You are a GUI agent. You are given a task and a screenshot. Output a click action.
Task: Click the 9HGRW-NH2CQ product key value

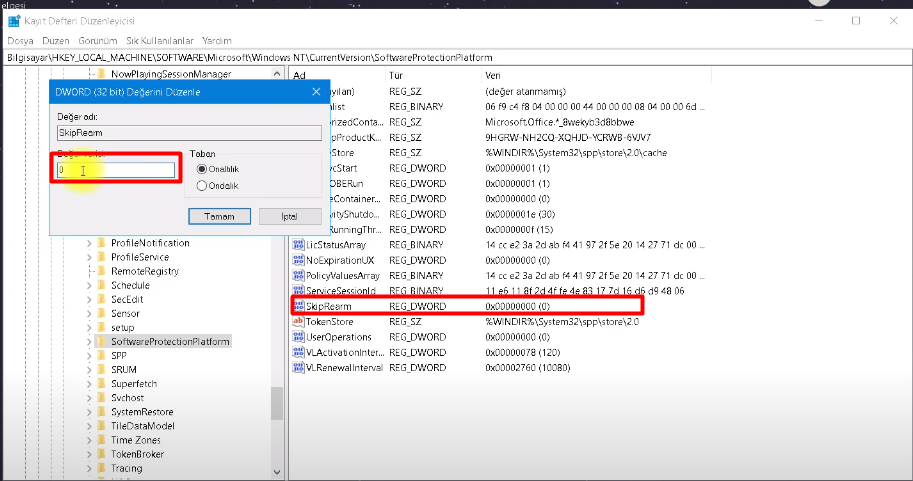tap(568, 137)
